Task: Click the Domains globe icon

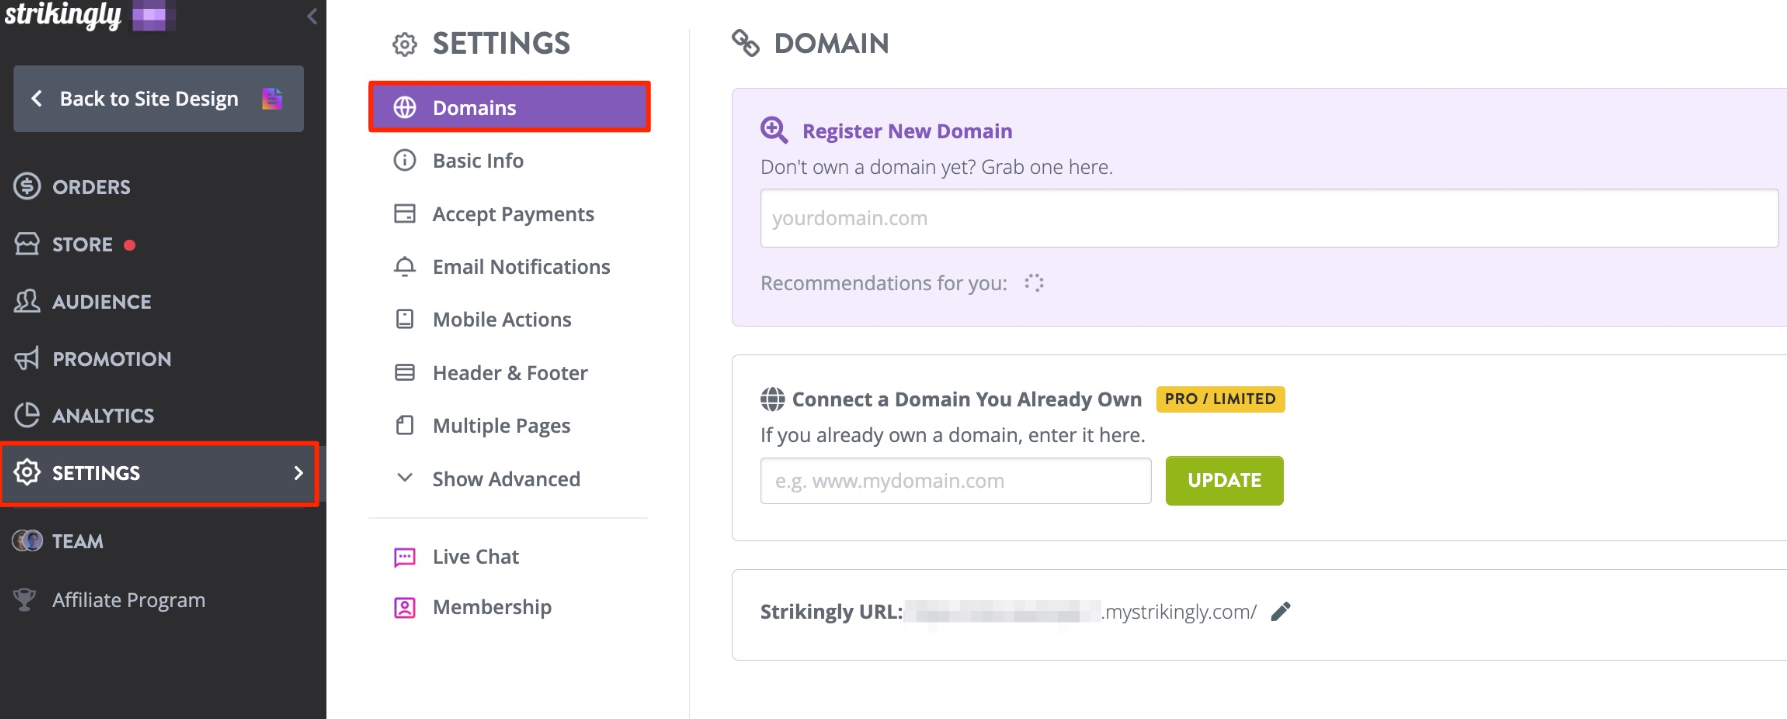Action: pos(405,108)
